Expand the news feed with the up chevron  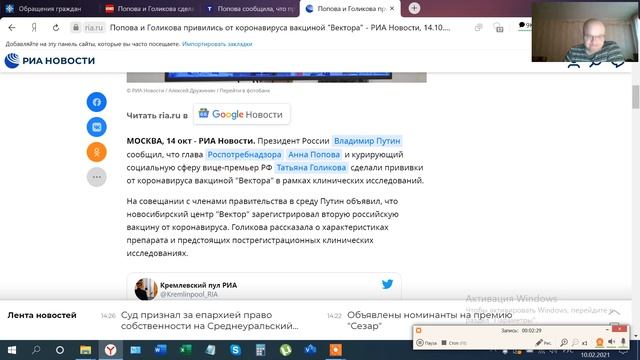614,312
